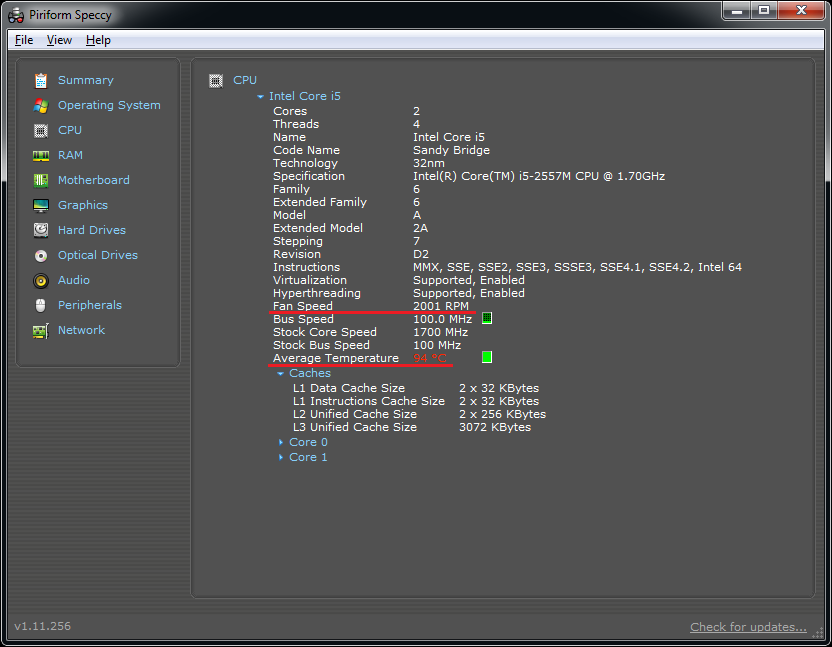Click the CPU header chip icon
The image size is (832, 647).
click(215, 81)
